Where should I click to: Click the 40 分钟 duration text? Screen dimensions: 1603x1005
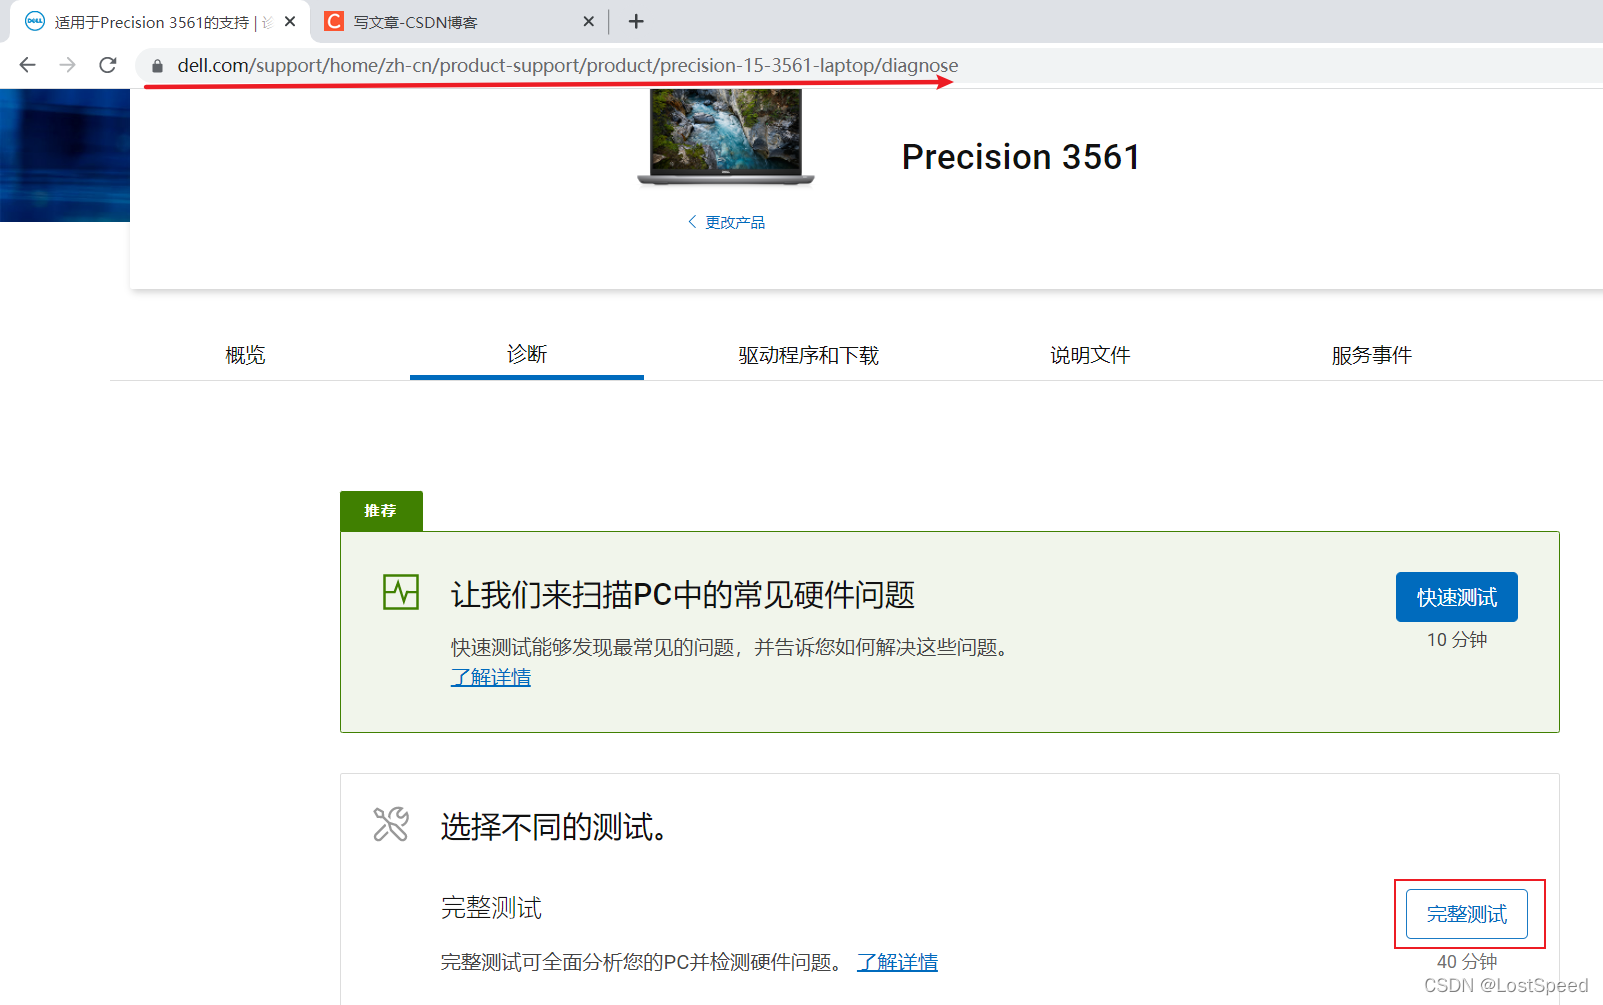pos(1467,961)
